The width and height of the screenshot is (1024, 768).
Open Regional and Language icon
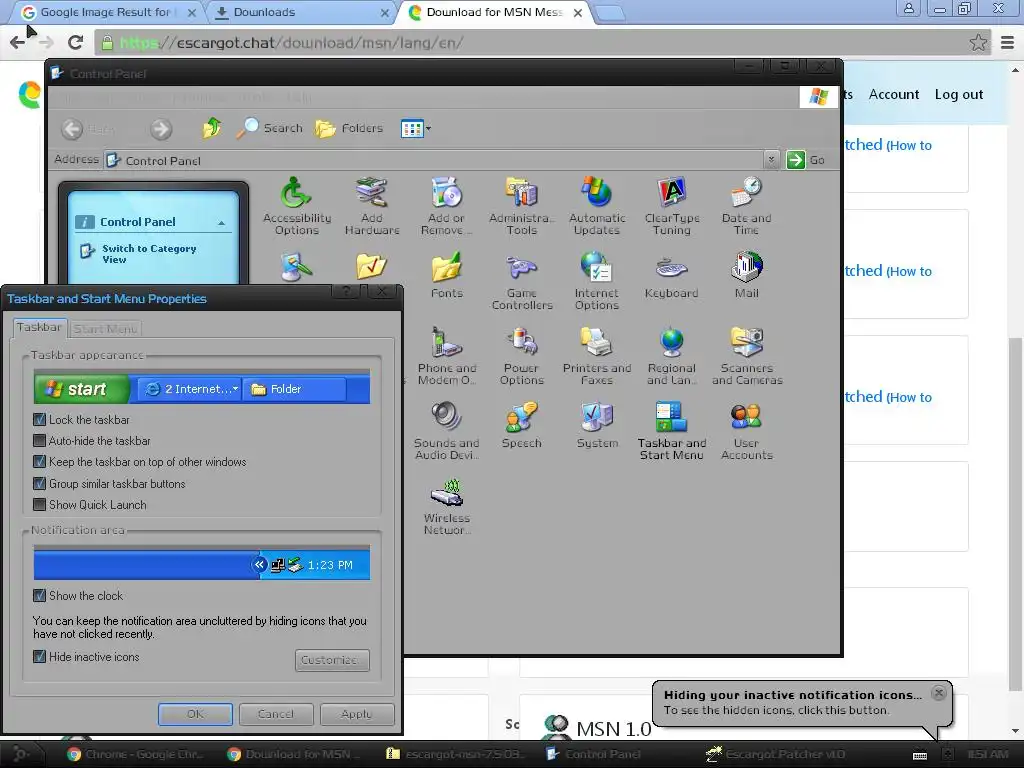(671, 356)
